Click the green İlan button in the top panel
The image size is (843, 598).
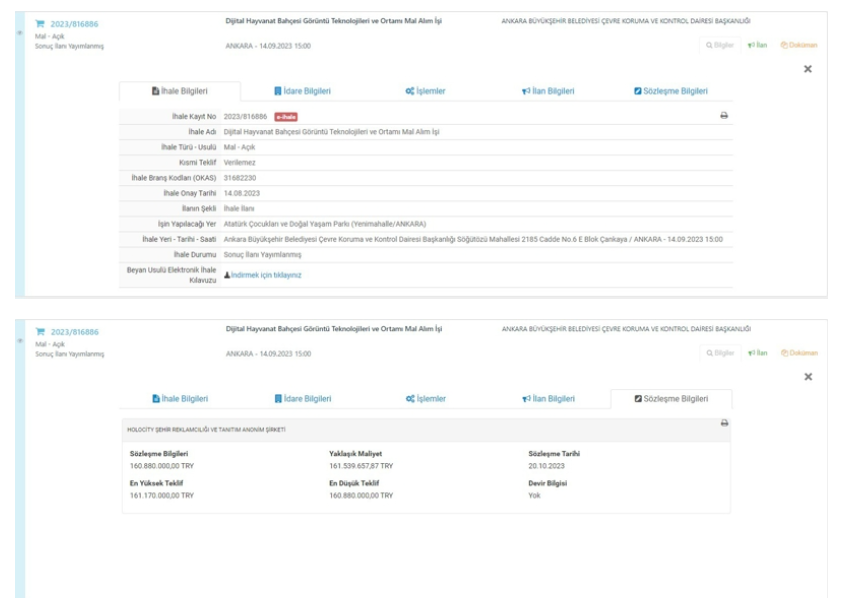click(757, 45)
